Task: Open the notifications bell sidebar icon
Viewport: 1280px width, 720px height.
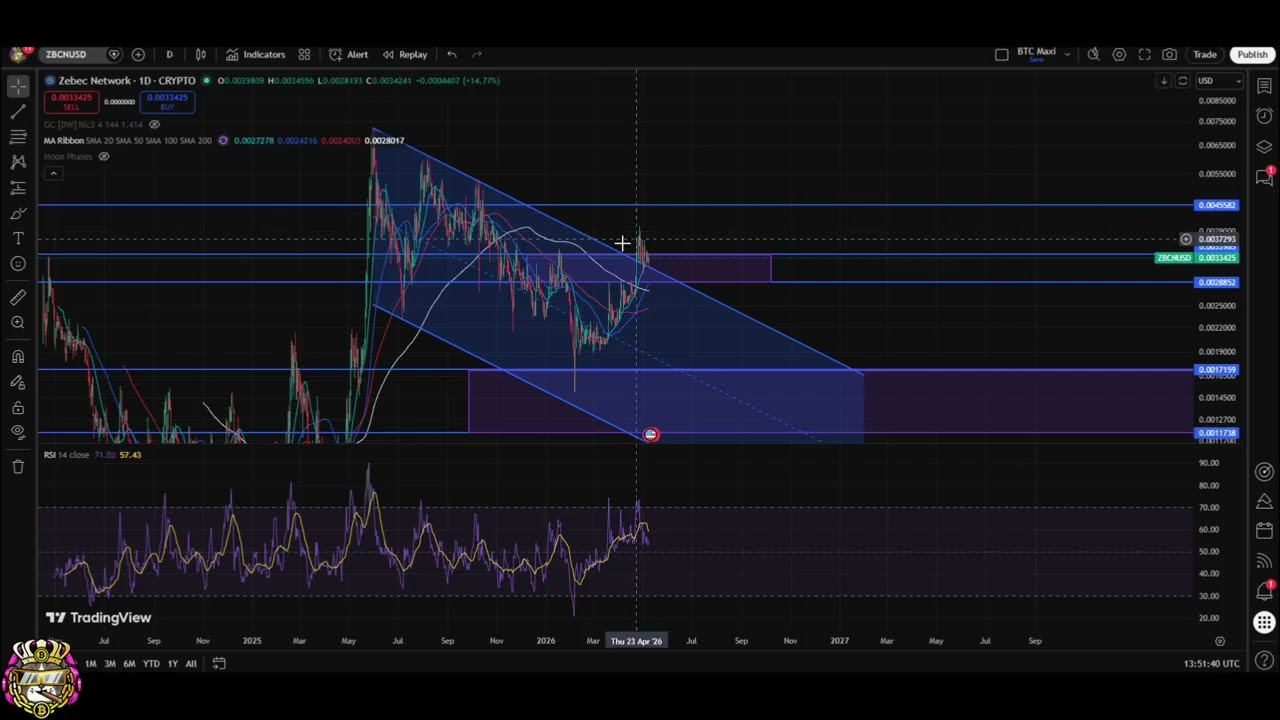Action: tap(1264, 592)
